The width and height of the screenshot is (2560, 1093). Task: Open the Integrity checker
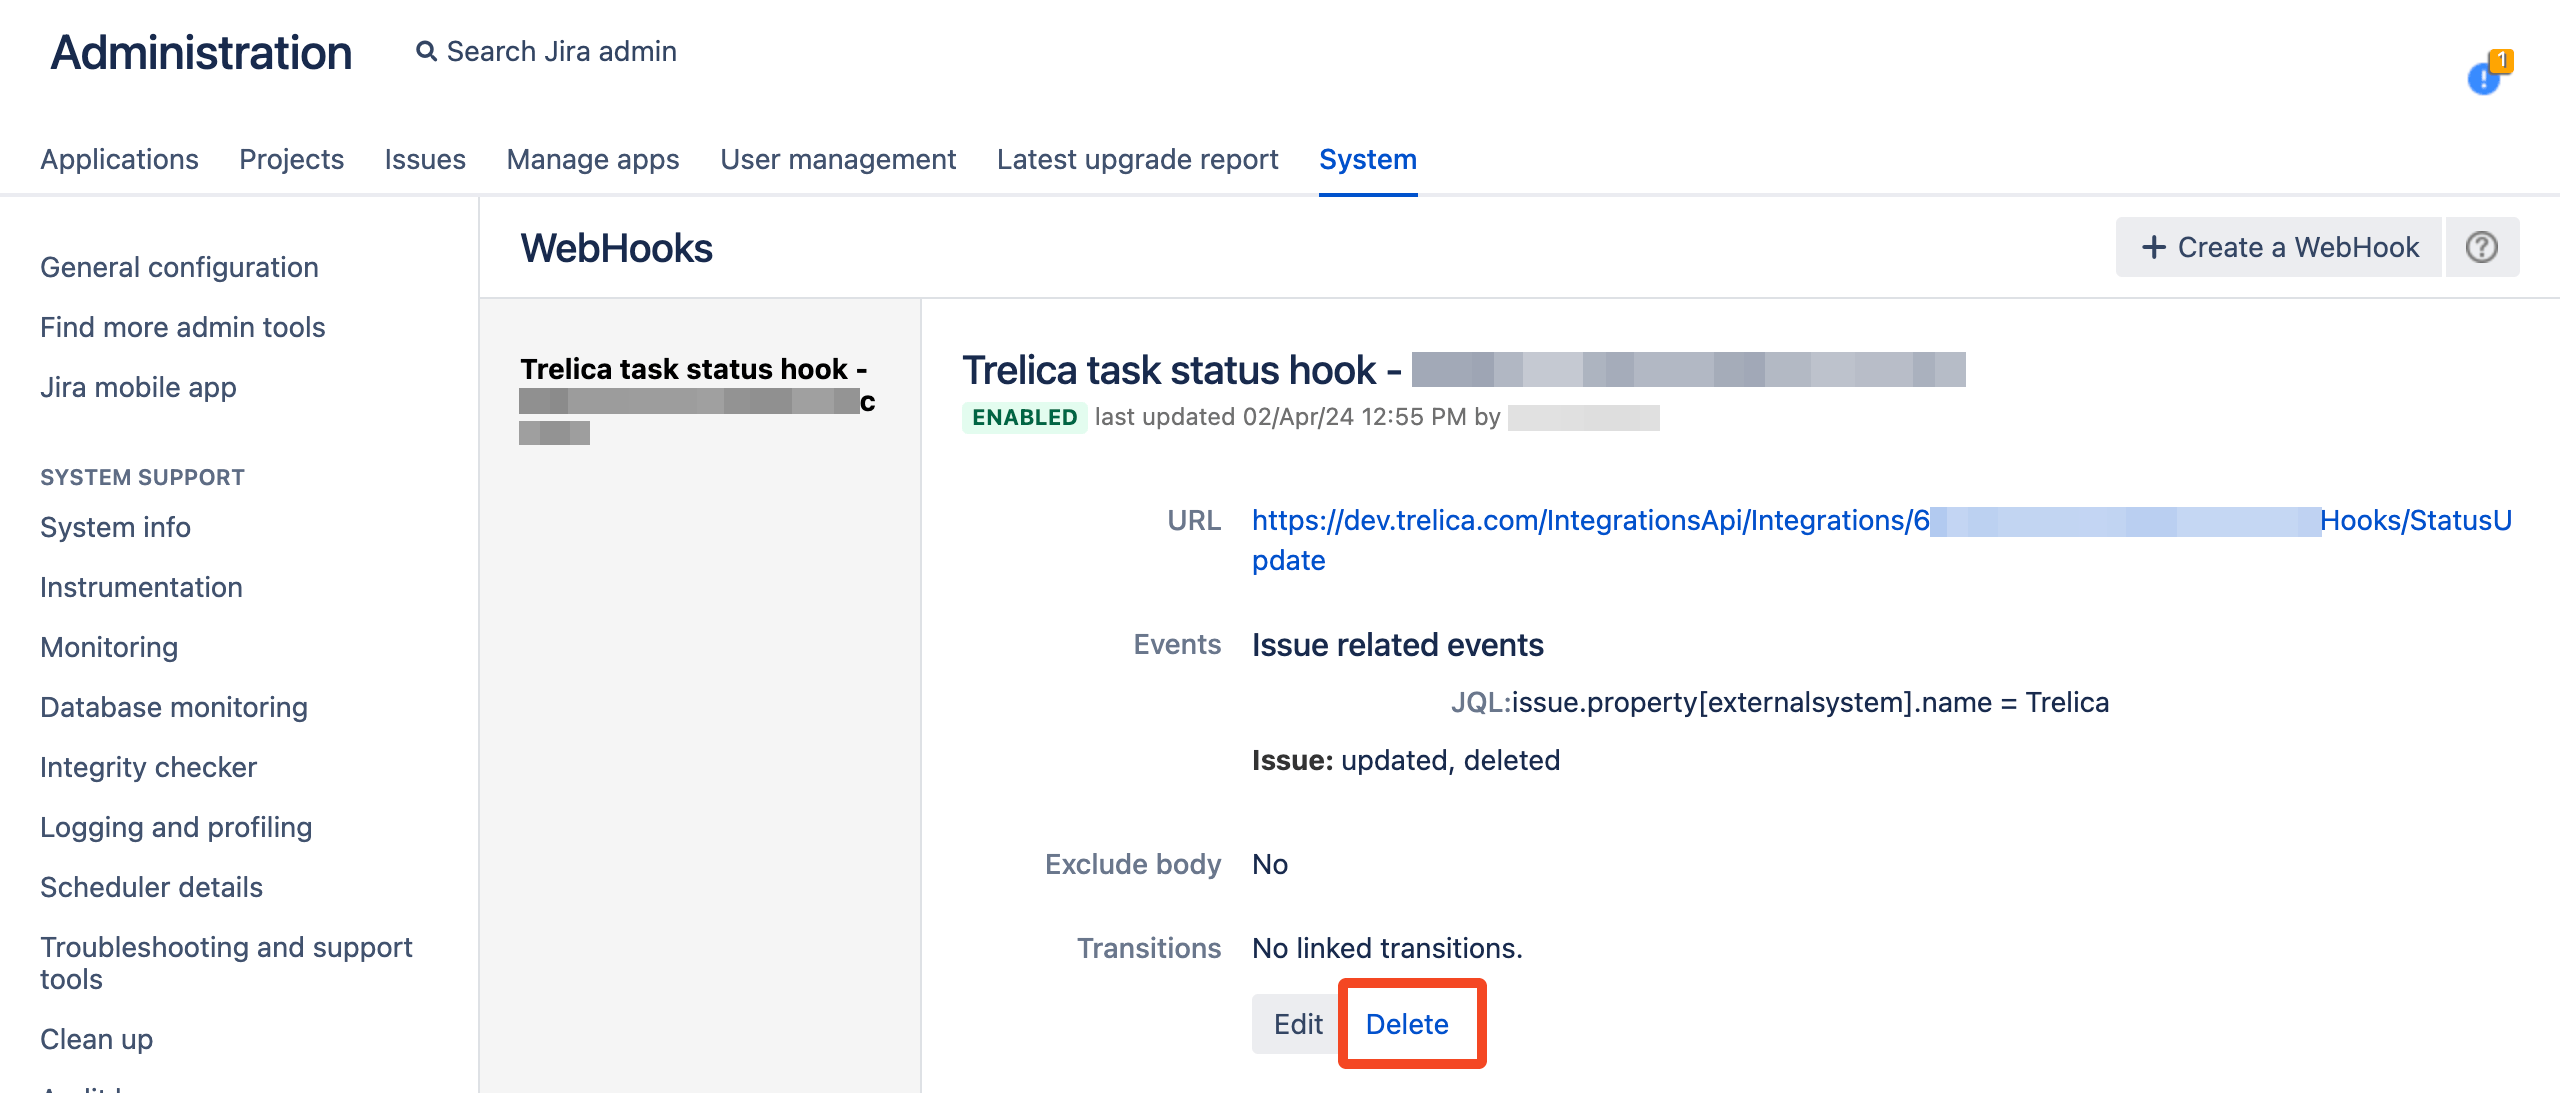point(148,767)
